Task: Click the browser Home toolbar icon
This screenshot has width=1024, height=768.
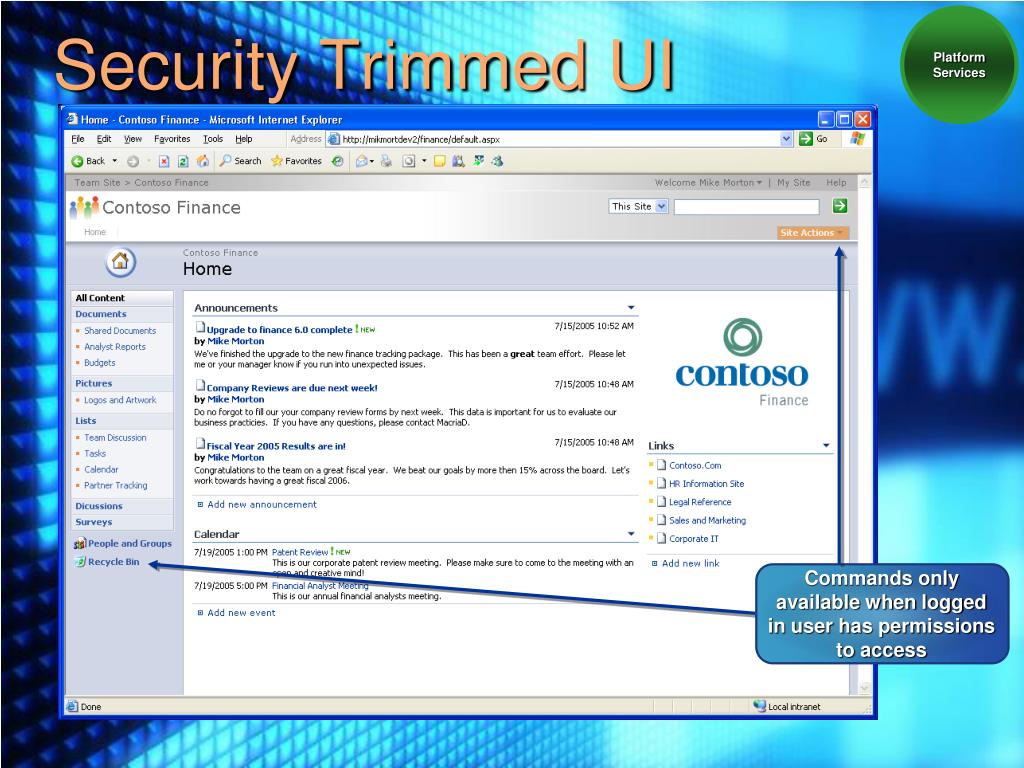Action: [203, 161]
